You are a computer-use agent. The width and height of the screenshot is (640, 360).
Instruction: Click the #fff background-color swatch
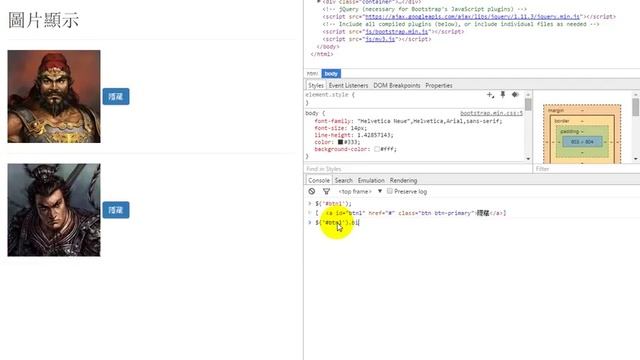pyautogui.click(x=376, y=149)
